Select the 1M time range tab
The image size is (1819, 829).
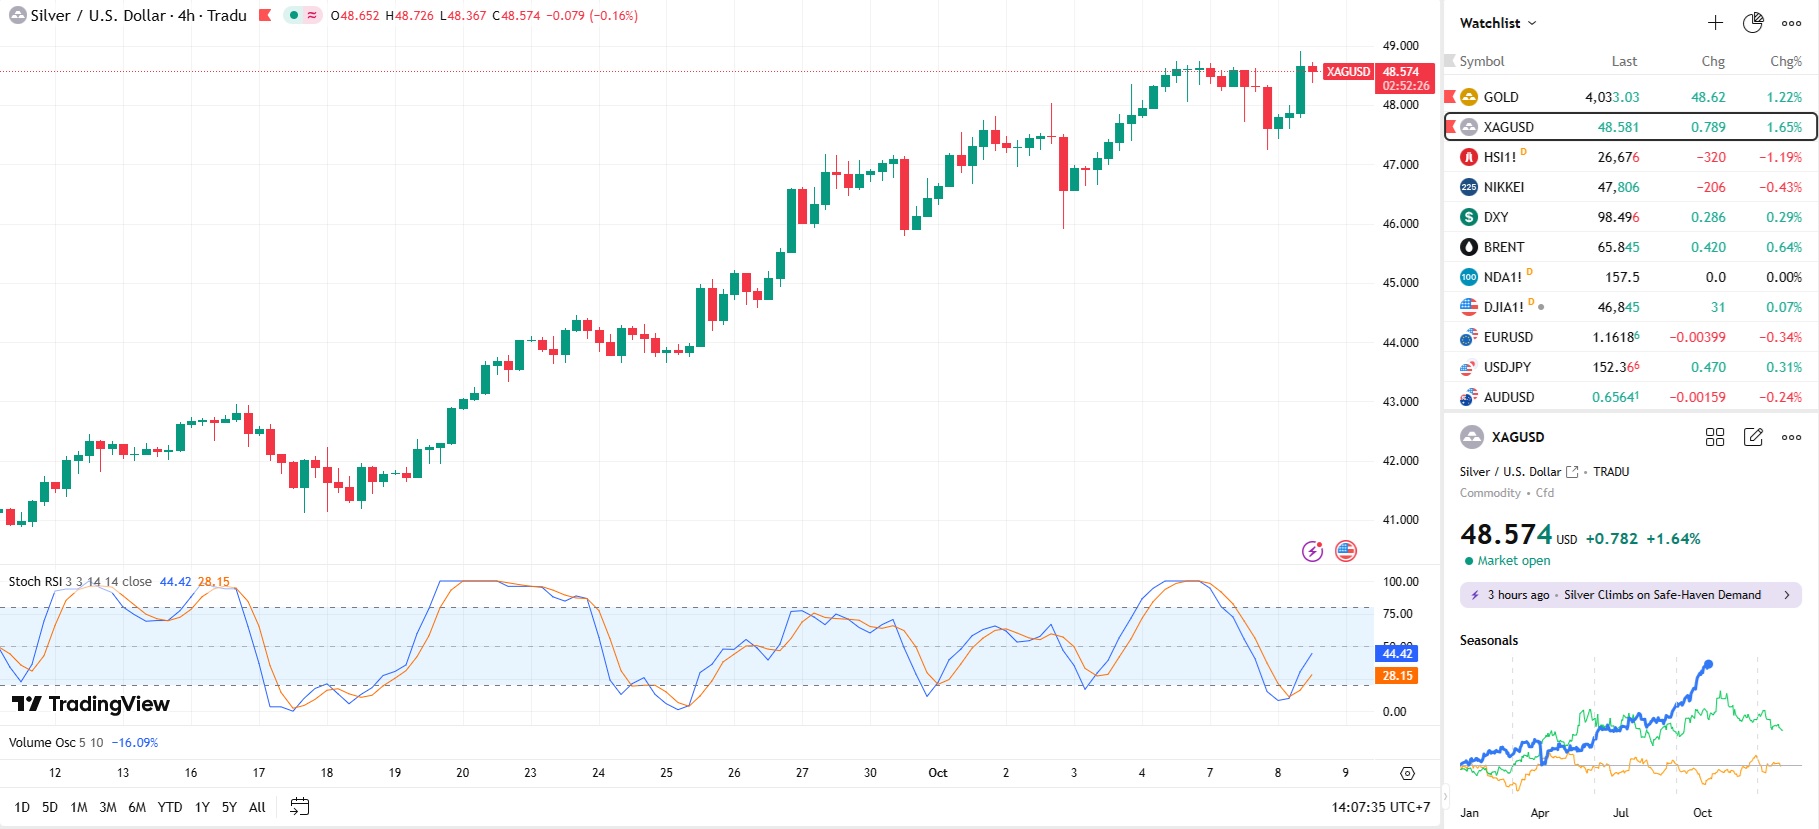tap(79, 807)
